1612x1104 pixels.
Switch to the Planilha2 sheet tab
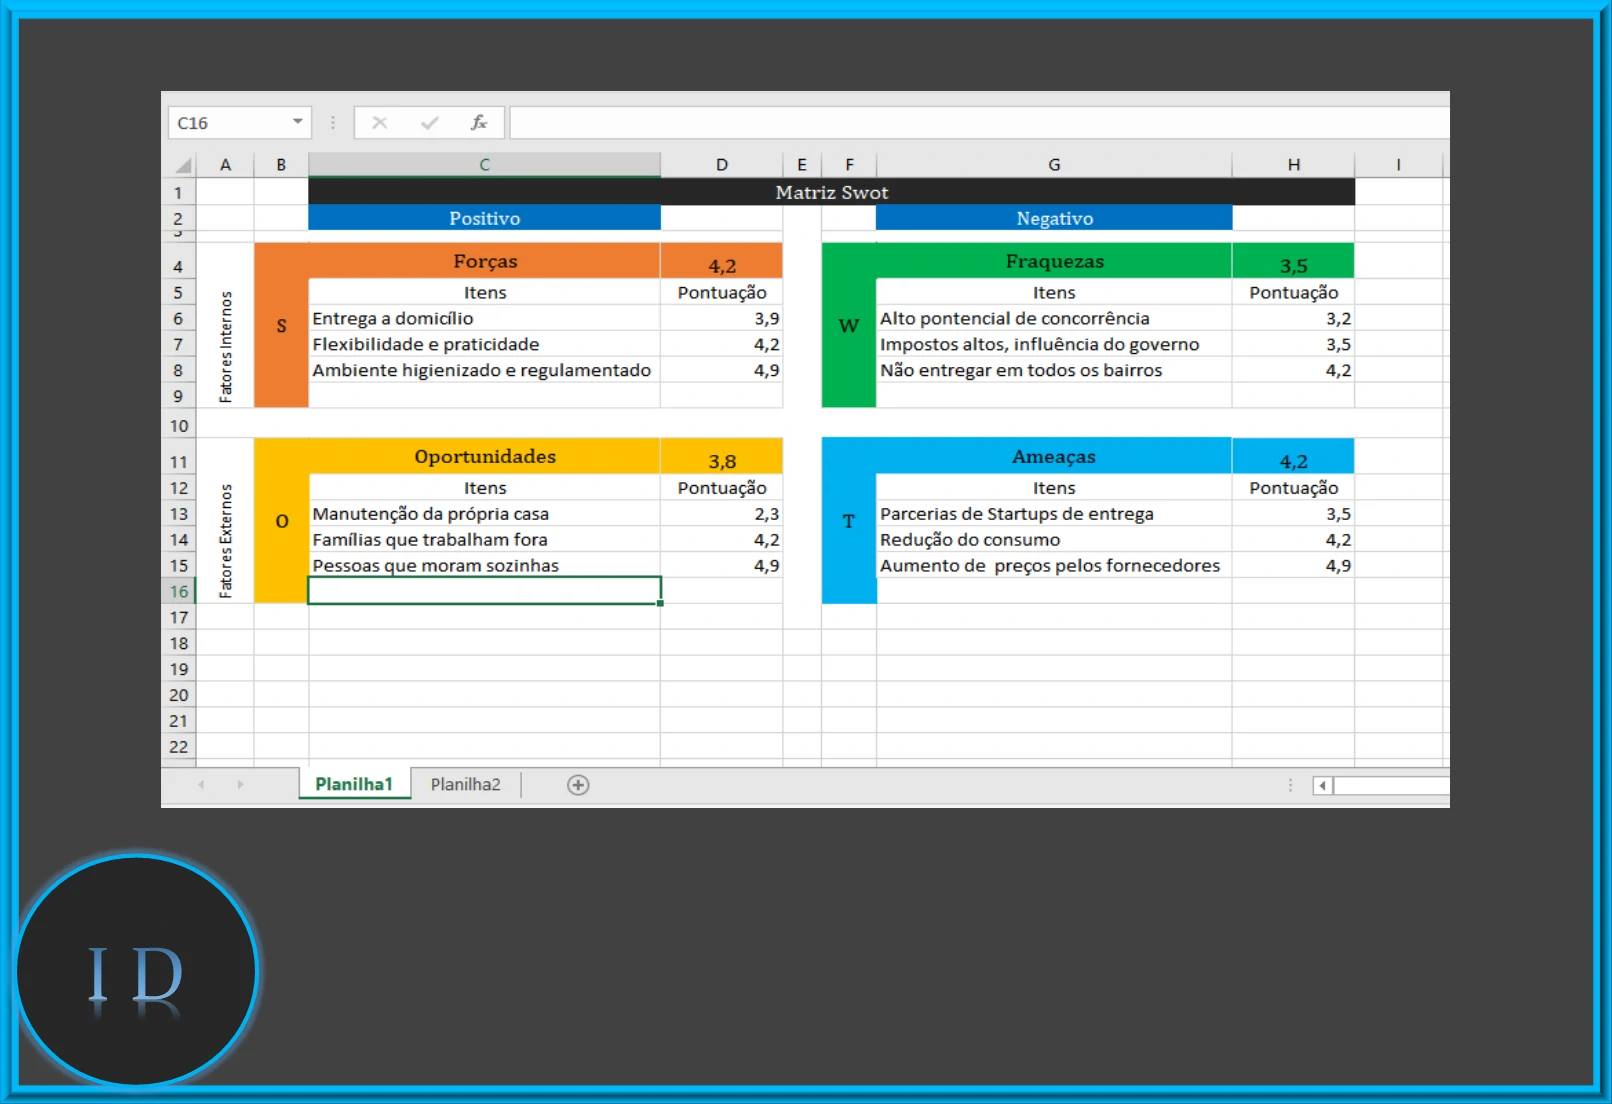465,784
